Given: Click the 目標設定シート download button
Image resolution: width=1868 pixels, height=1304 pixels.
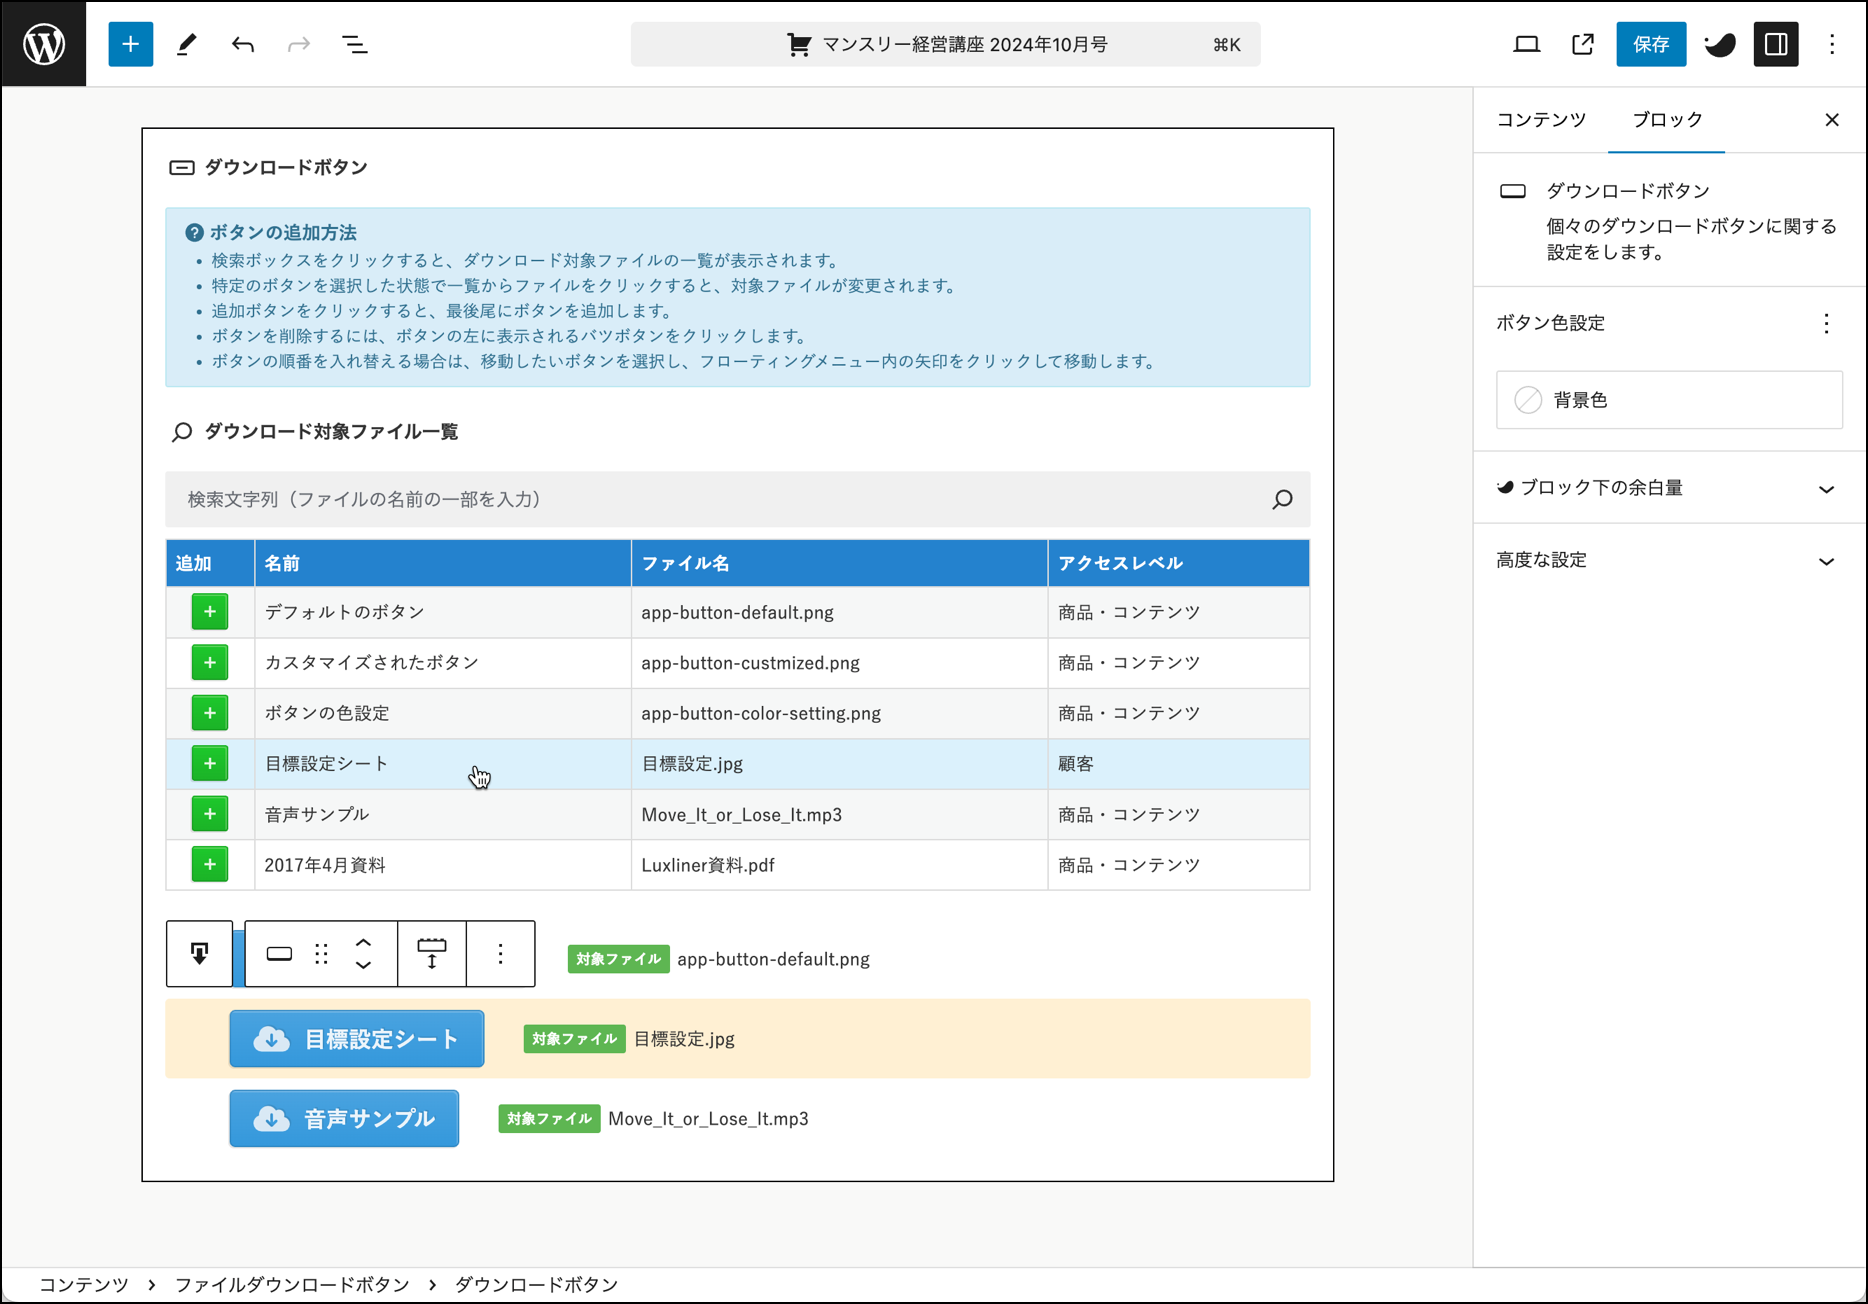Looking at the screenshot, I should coord(356,1039).
